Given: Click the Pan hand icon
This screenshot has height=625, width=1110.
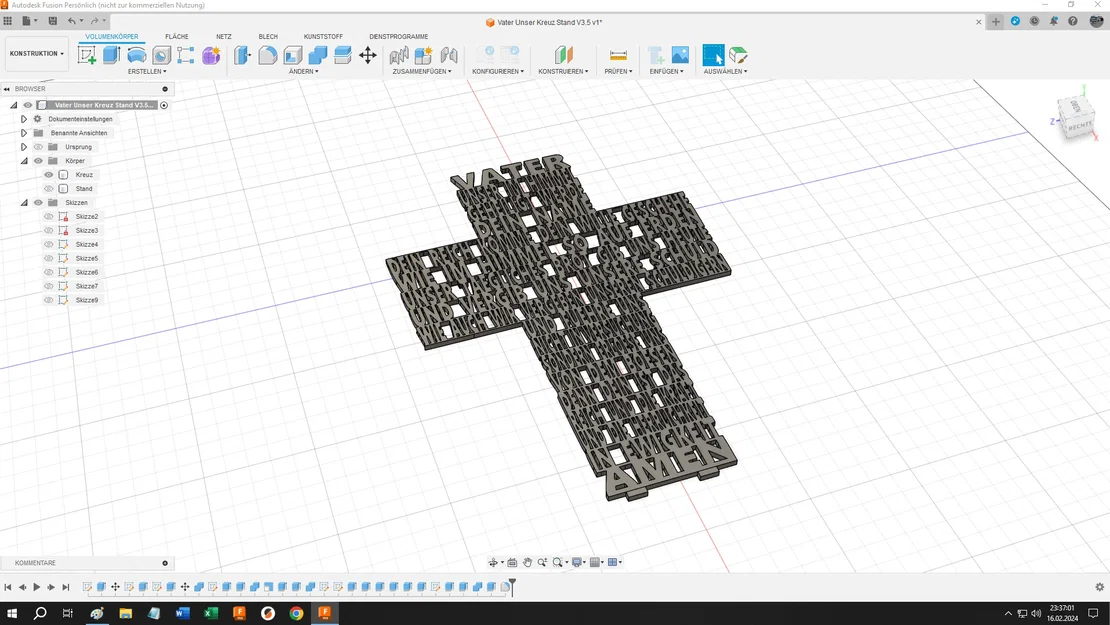Looking at the screenshot, I should (527, 563).
